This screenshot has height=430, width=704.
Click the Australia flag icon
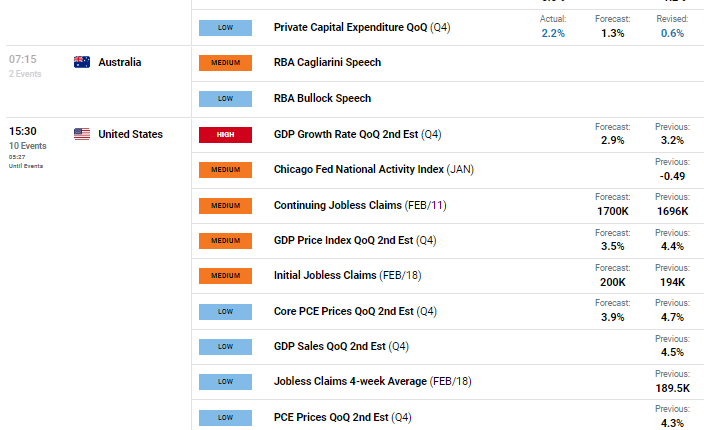82,62
